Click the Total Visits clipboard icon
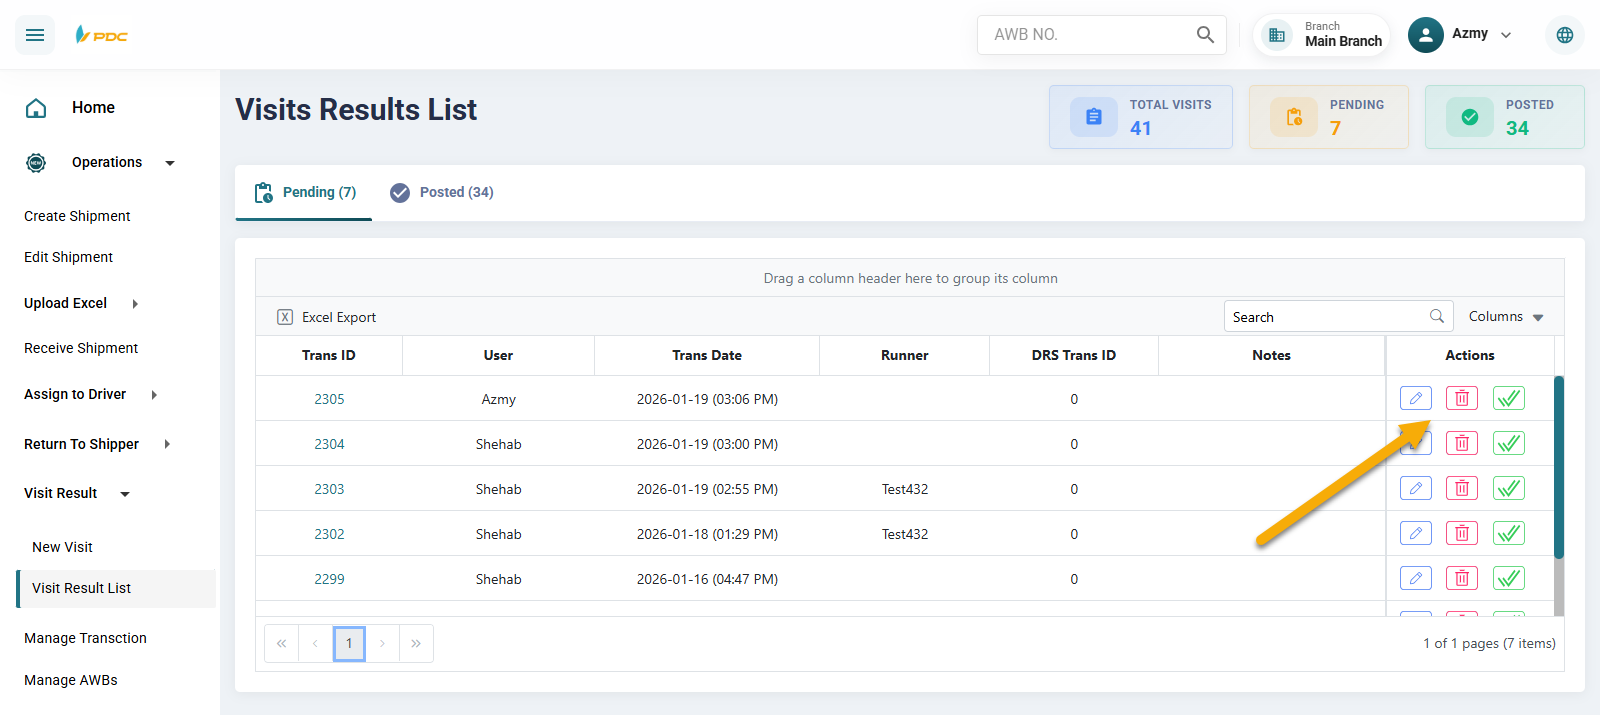 [x=1094, y=117]
